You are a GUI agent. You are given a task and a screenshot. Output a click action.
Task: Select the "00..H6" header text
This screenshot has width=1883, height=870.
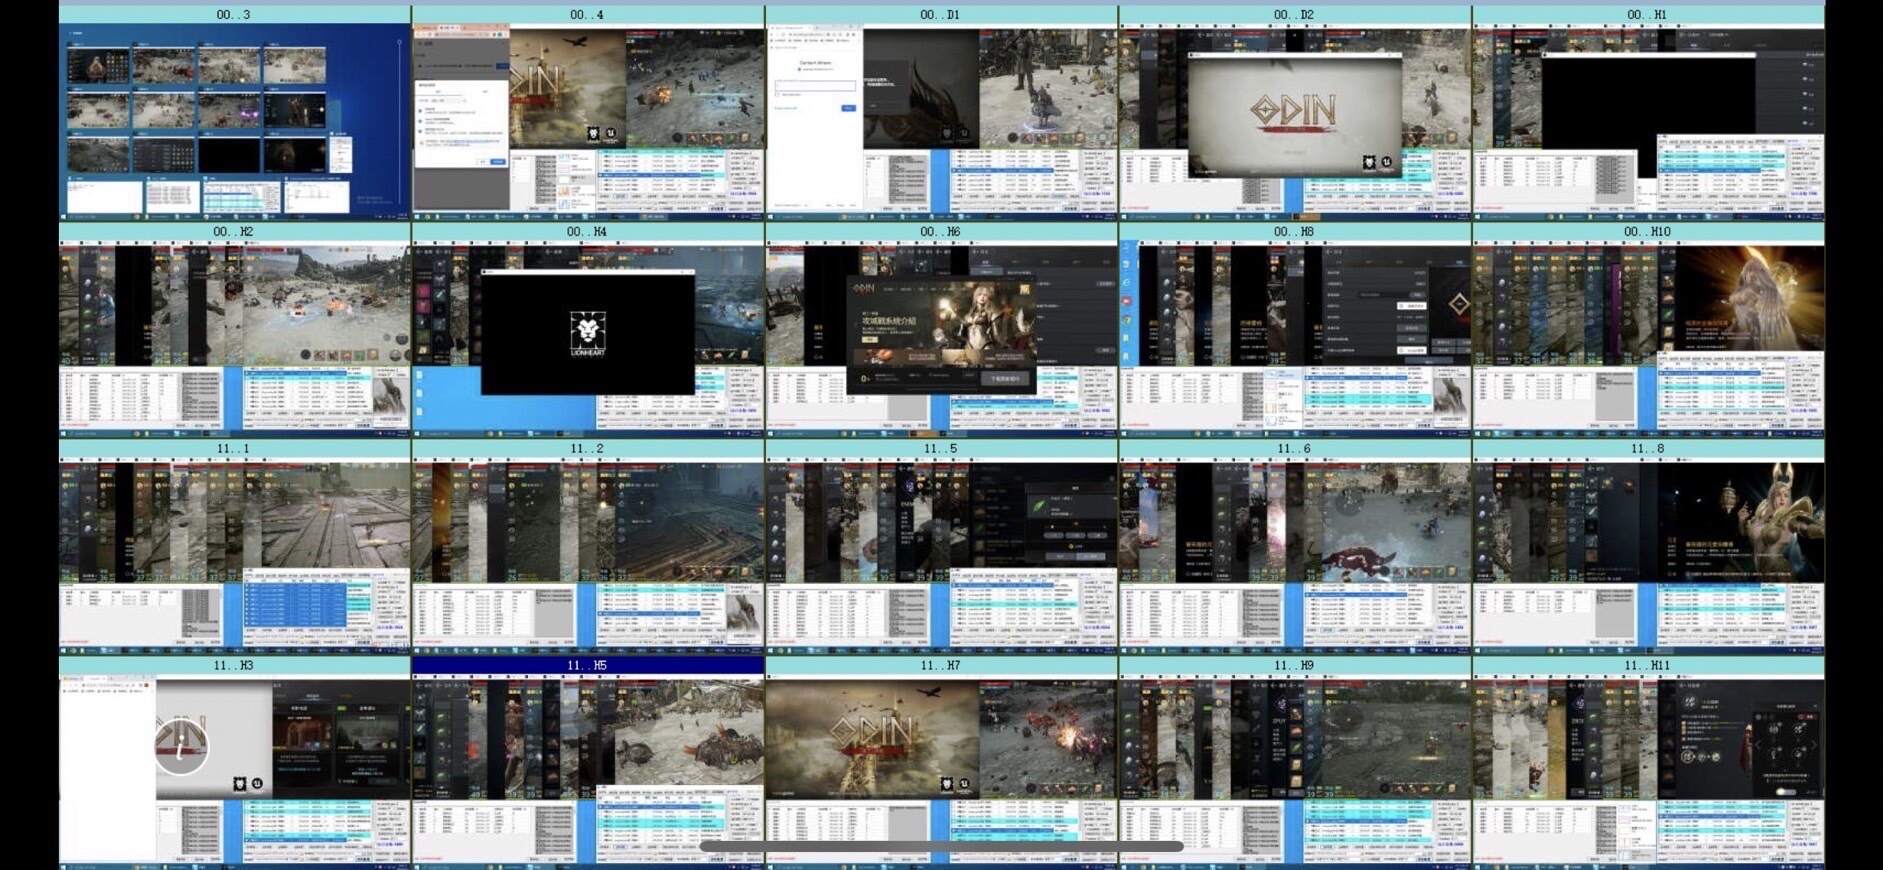click(x=940, y=232)
